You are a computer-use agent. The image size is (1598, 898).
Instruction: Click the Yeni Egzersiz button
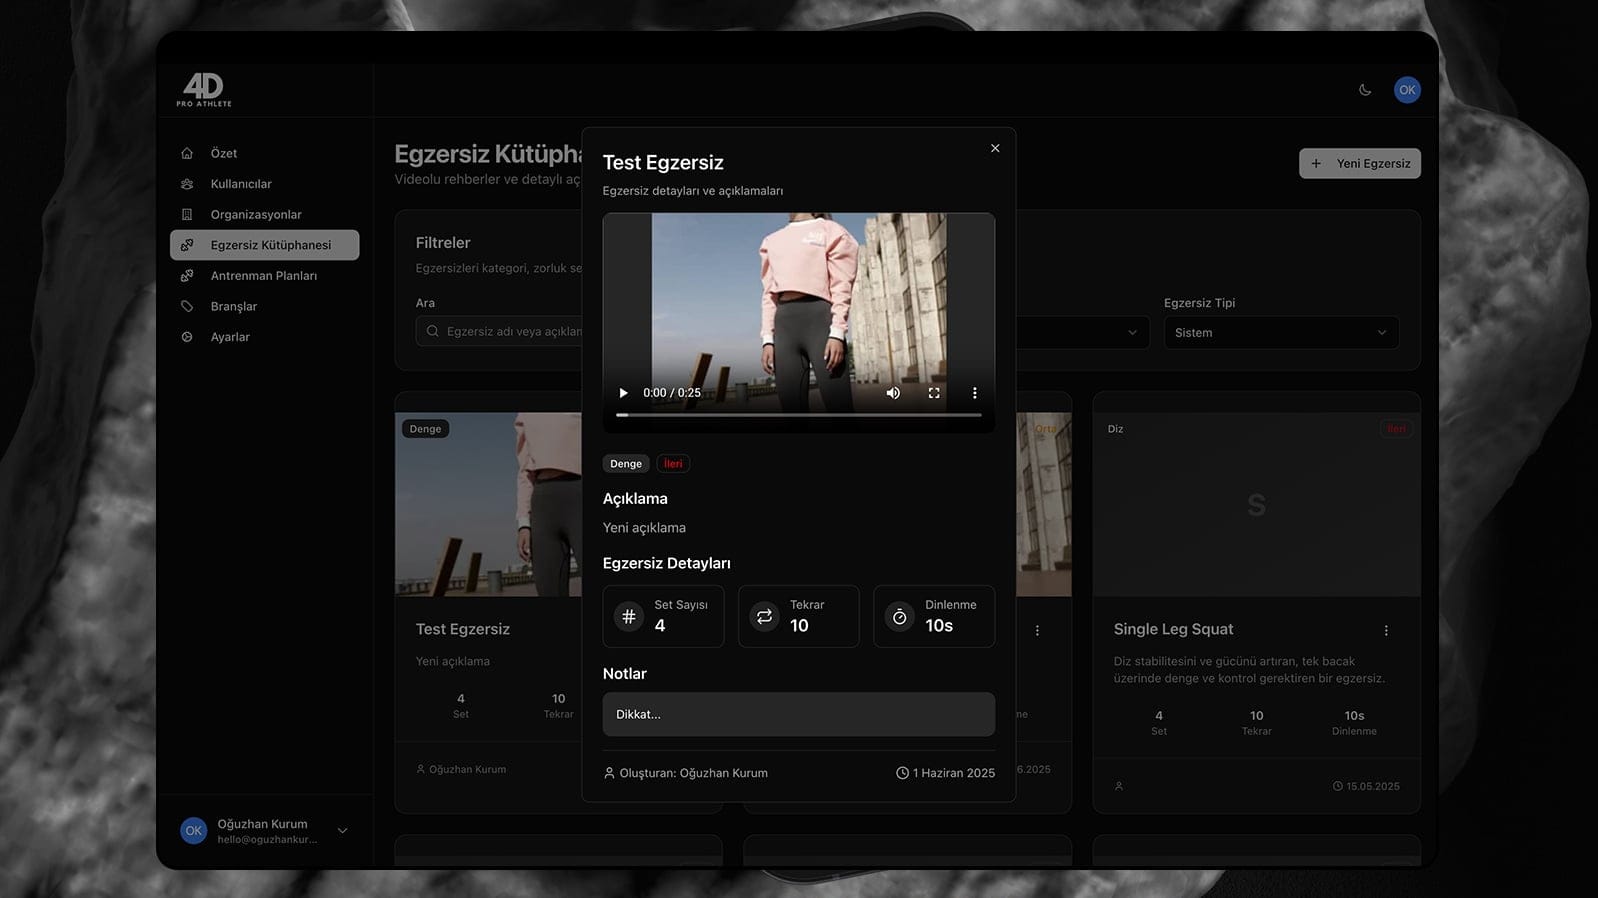(x=1359, y=164)
